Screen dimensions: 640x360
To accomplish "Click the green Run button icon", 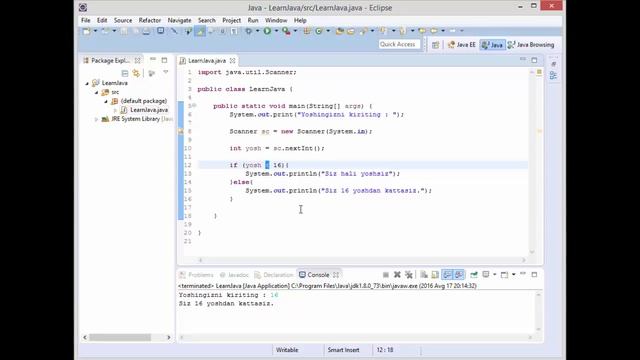I will [267, 31].
